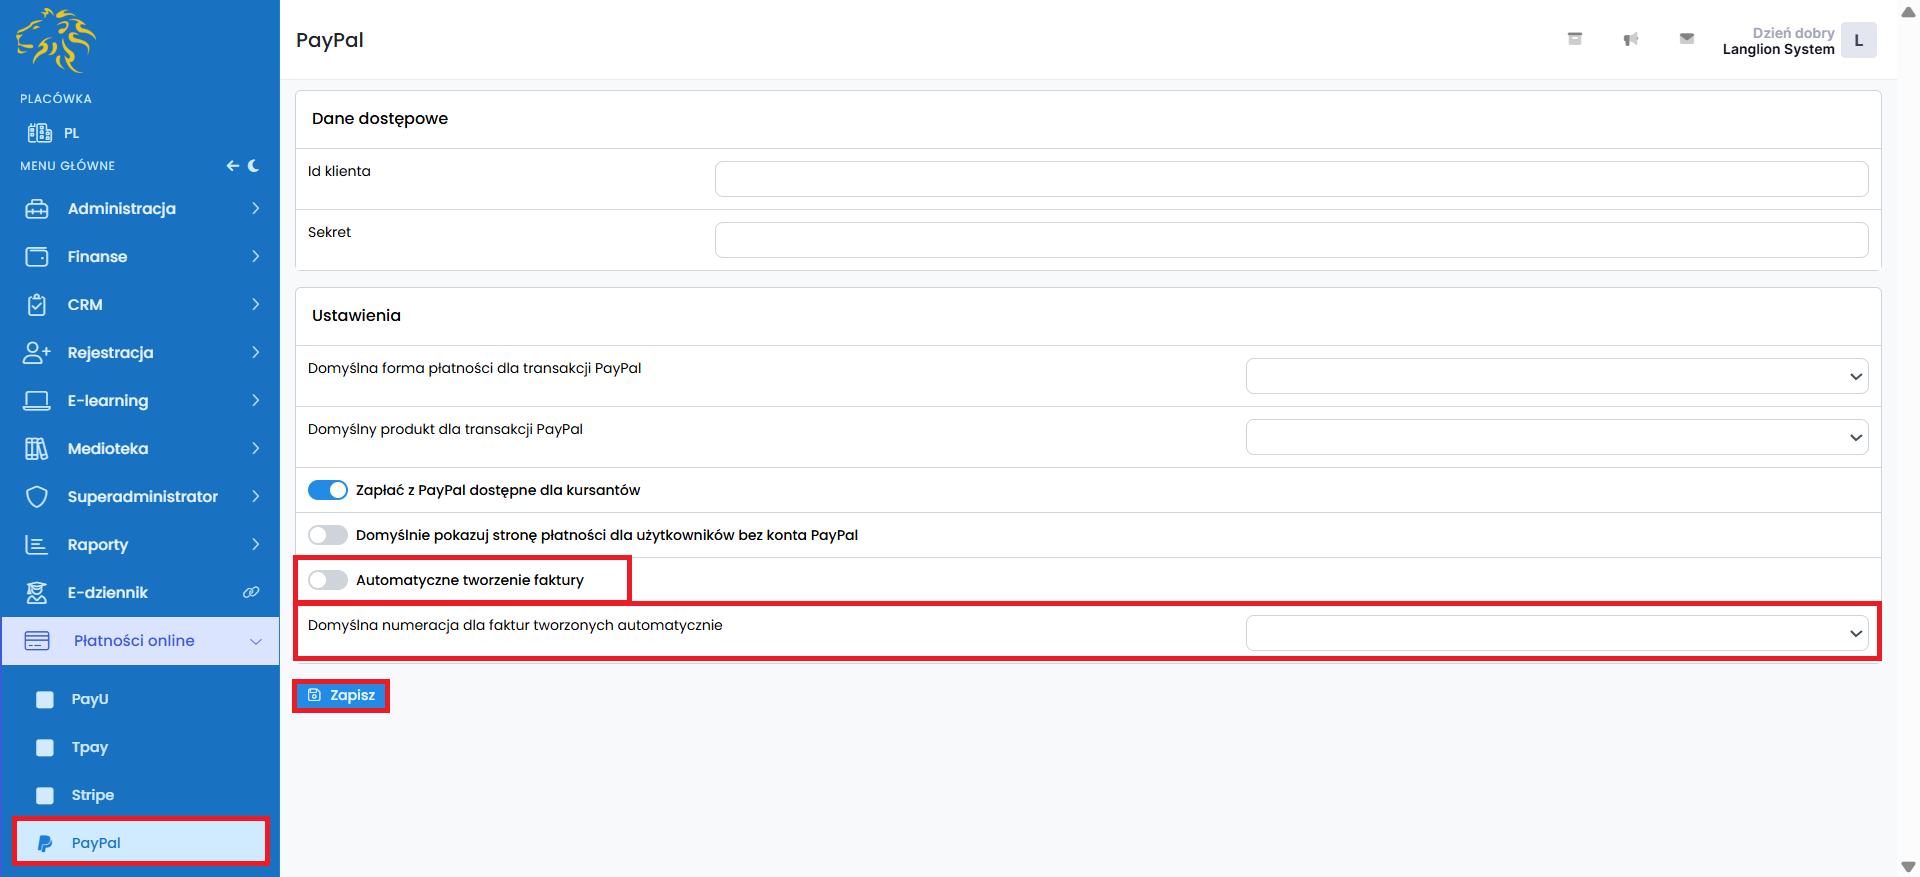Open Domyślna numeracja dla faktur dropdown
1920x877 pixels.
(x=1556, y=633)
